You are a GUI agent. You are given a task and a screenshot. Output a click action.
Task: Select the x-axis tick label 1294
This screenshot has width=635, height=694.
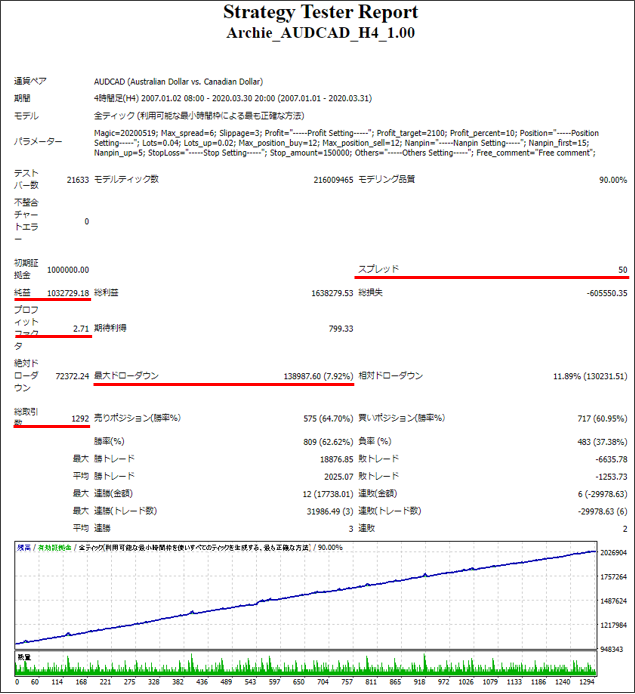coord(587,682)
